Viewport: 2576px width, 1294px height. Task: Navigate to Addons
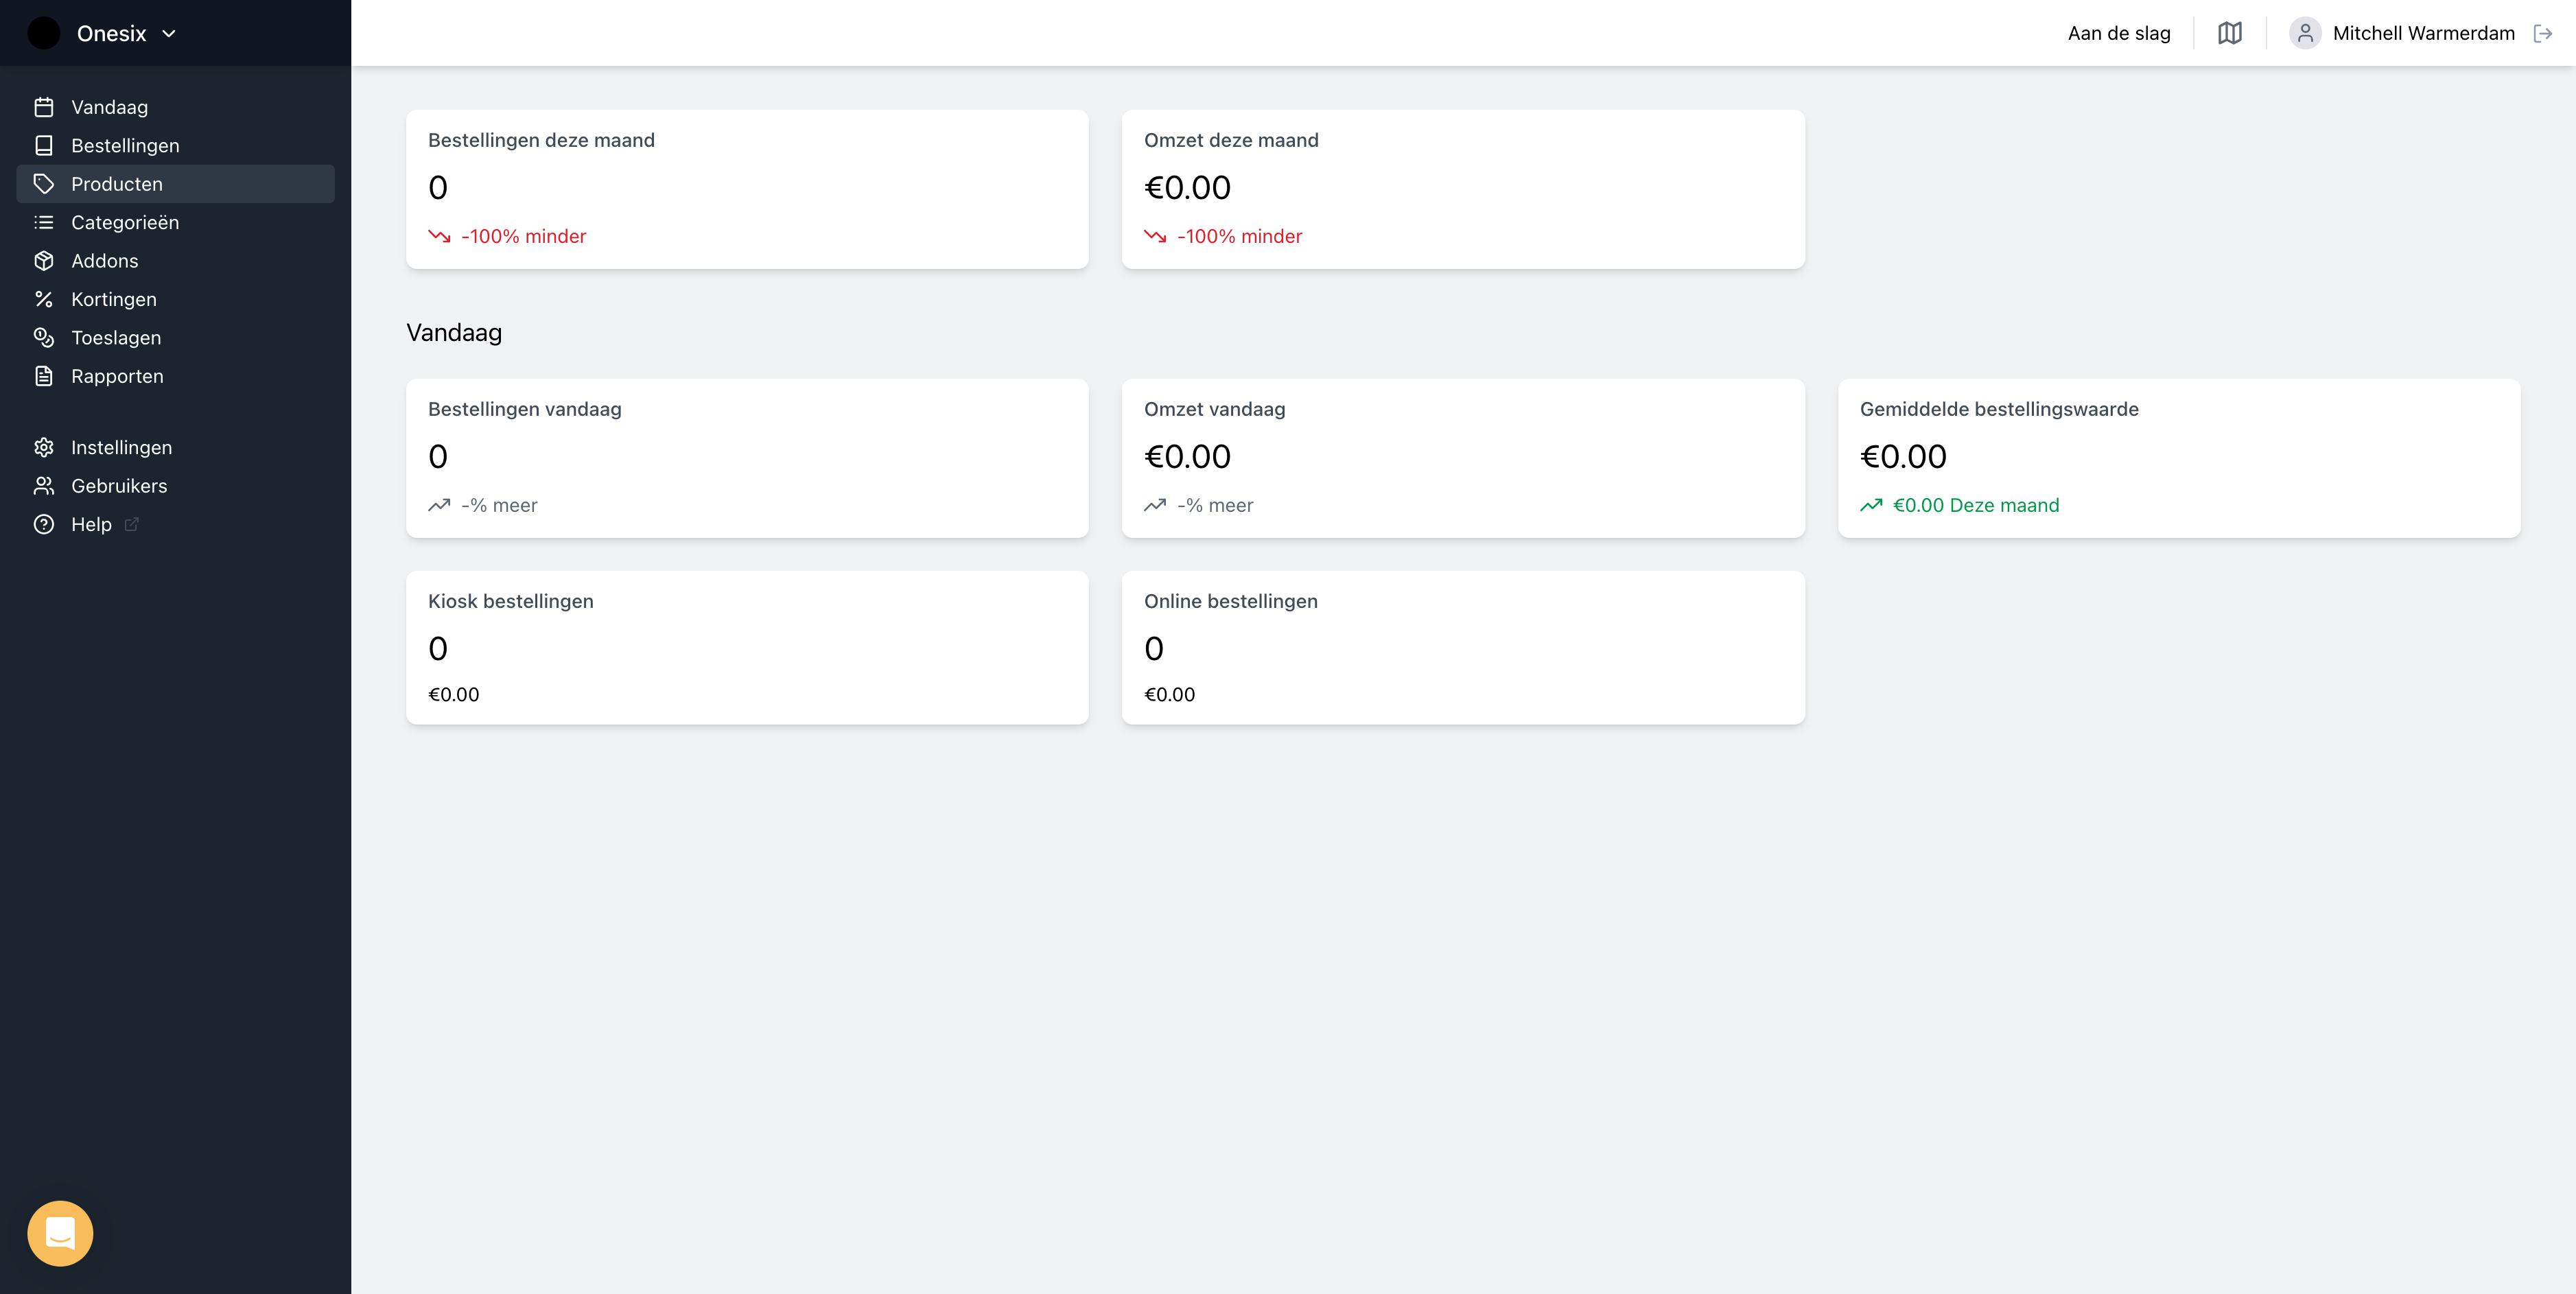[x=175, y=261]
